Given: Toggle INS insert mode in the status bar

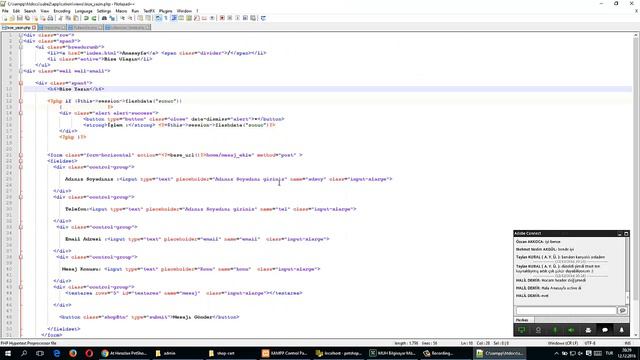Looking at the screenshot, I should 628,343.
